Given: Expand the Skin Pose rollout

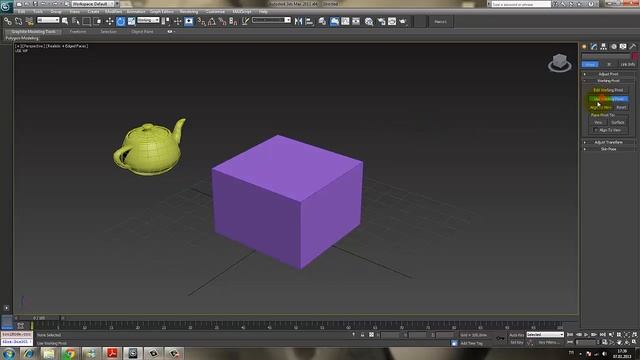Looking at the screenshot, I should [x=608, y=149].
